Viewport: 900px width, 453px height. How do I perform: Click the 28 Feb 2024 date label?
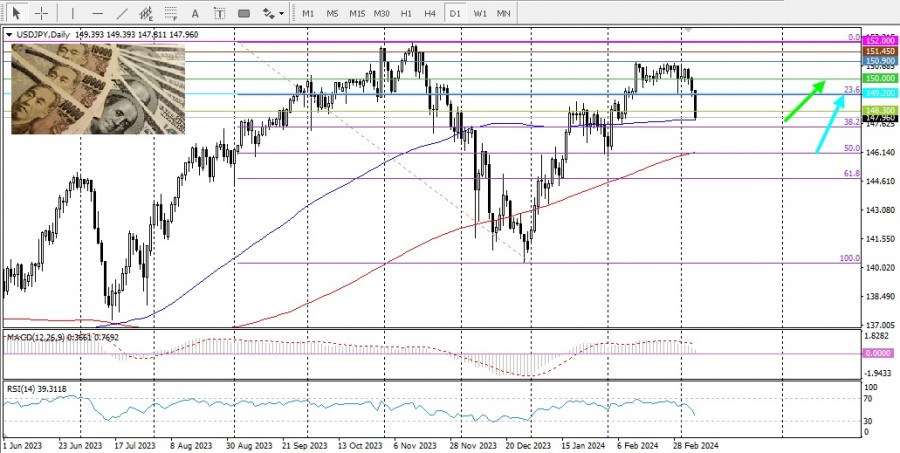(697, 446)
